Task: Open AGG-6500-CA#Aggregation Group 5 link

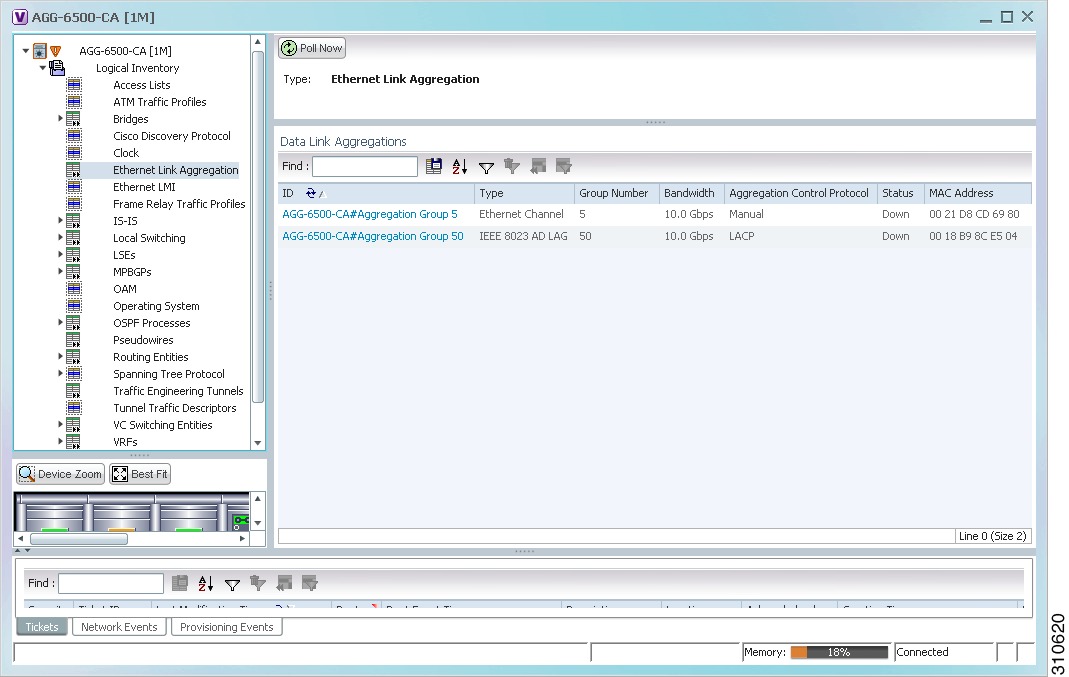Action: pos(370,214)
